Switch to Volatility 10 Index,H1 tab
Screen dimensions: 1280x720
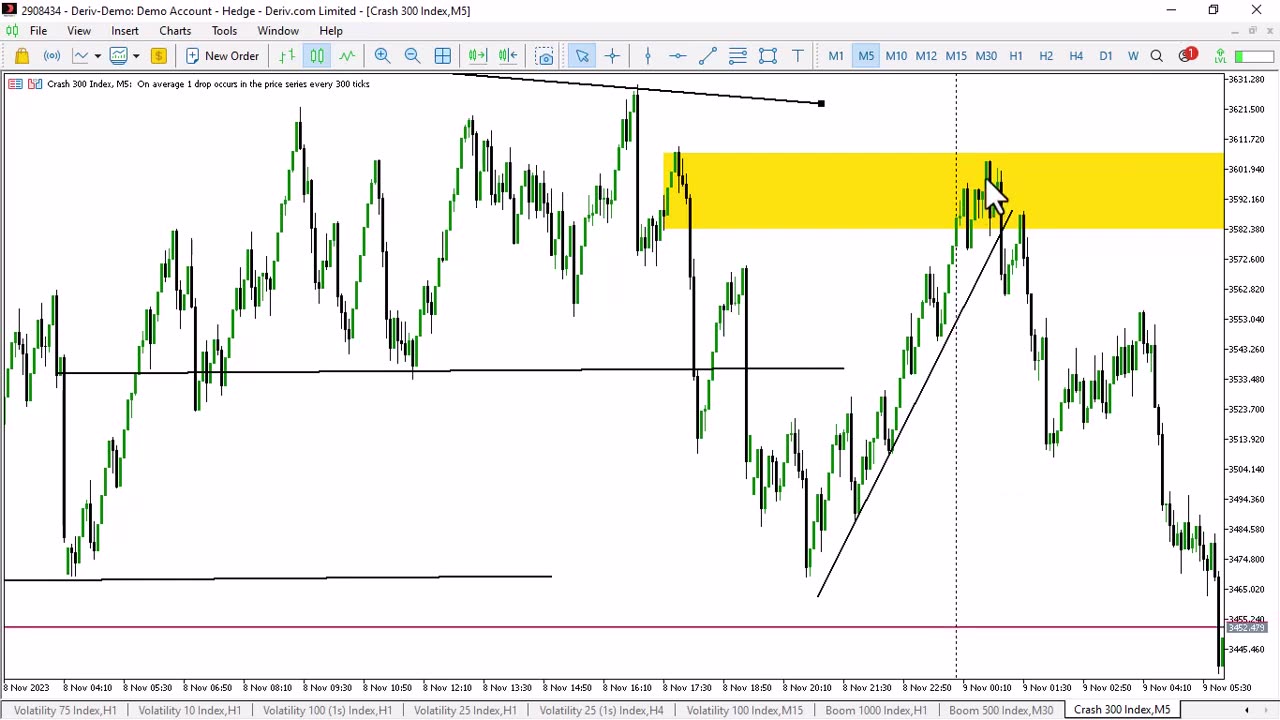pos(189,710)
